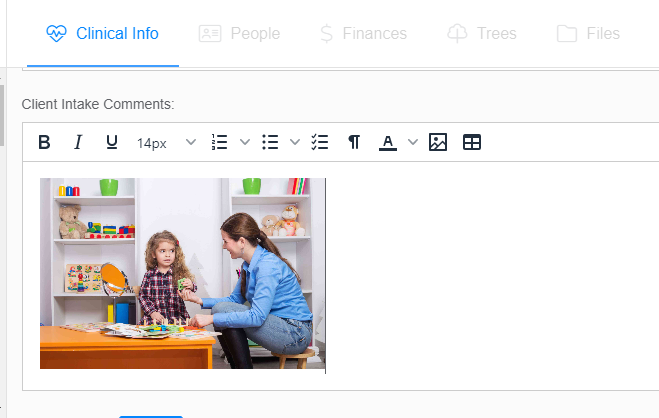
Task: Expand the text color picker arrow
Action: 413,142
